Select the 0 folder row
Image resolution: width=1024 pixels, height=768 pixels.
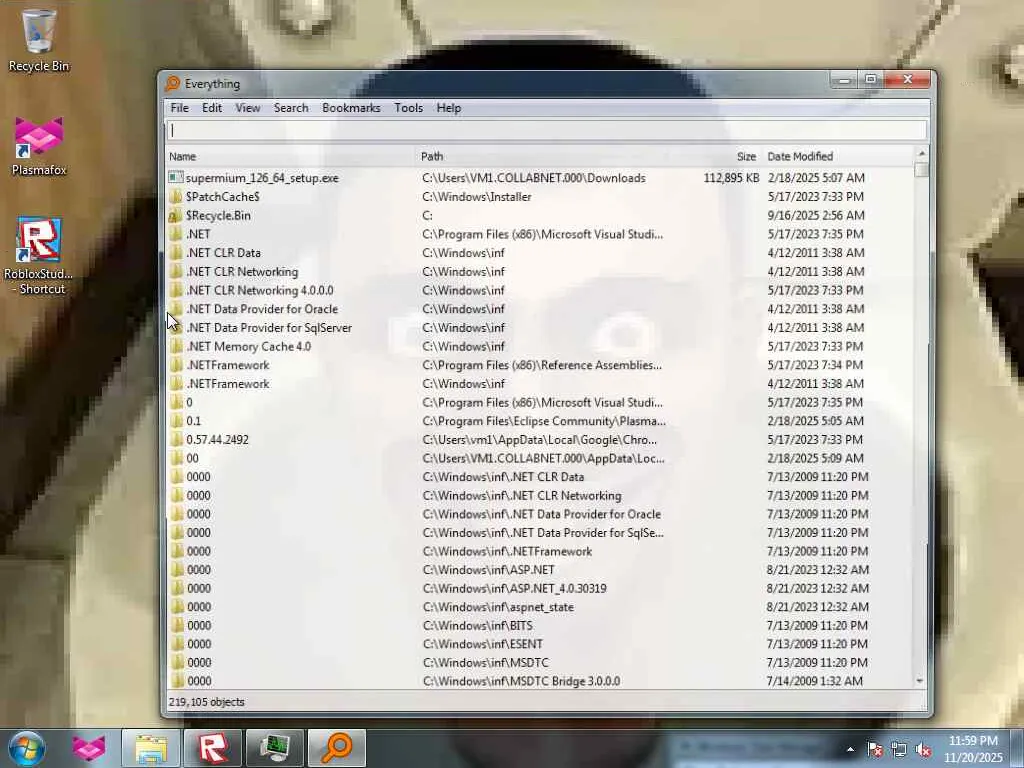(x=541, y=402)
